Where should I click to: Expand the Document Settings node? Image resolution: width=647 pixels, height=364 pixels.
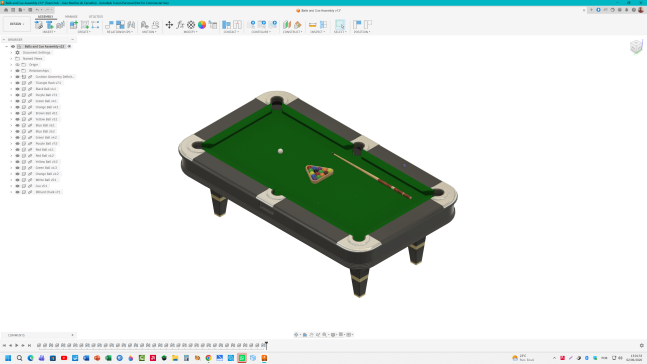coord(11,52)
